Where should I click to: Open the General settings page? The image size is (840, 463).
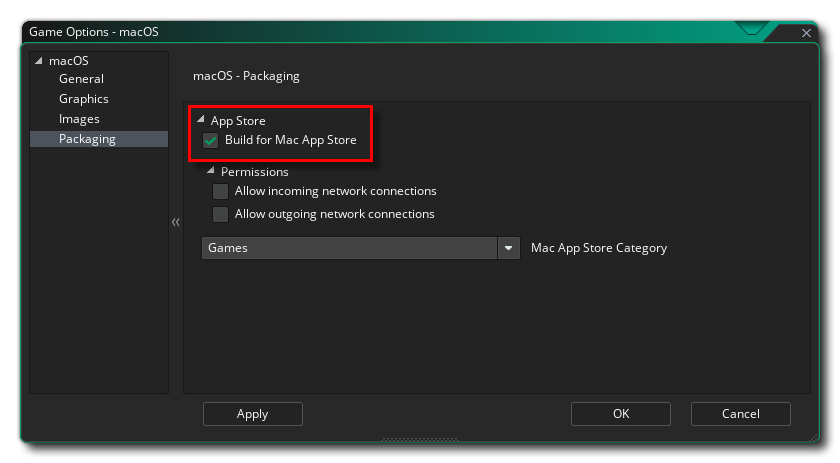click(x=81, y=79)
